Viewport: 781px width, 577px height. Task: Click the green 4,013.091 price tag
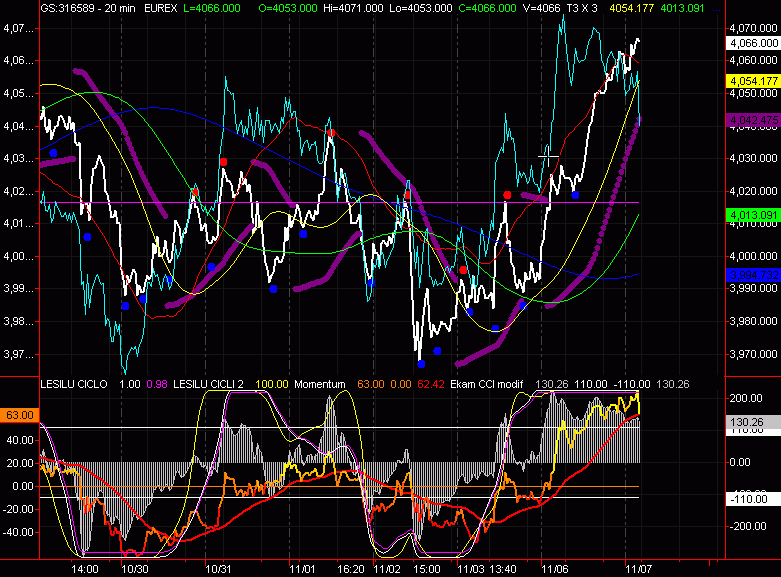(754, 215)
